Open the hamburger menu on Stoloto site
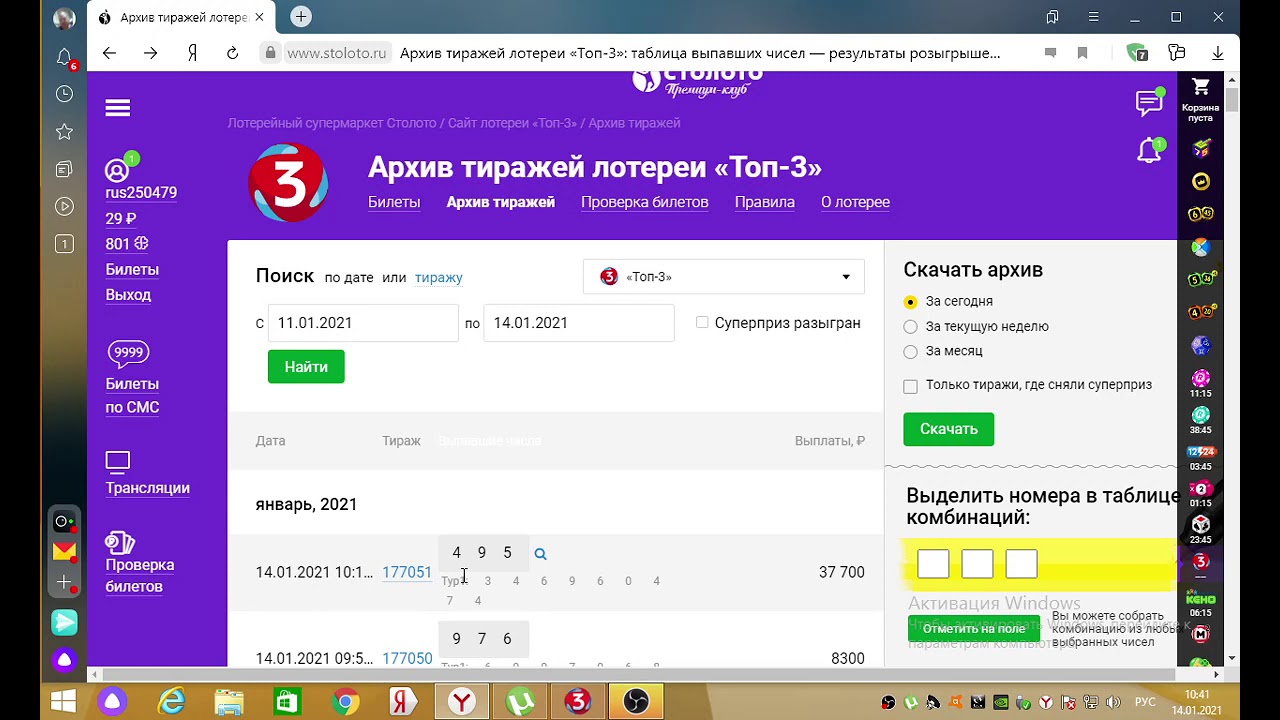Screen dimensions: 1280x720 tap(118, 108)
